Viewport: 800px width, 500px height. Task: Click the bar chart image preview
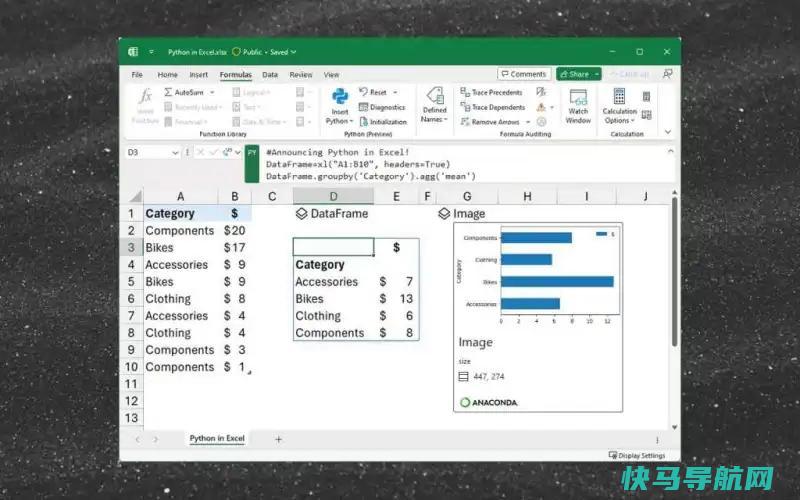[x=538, y=275]
